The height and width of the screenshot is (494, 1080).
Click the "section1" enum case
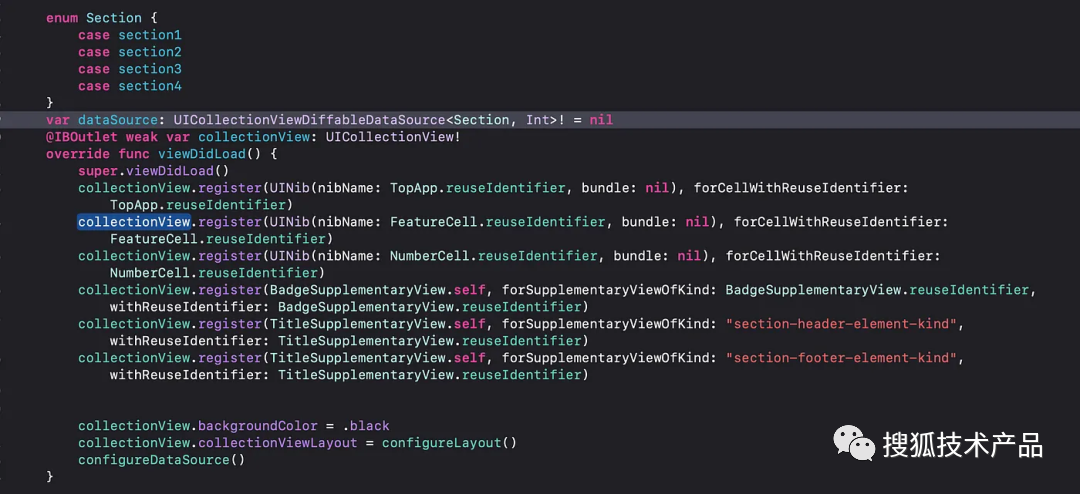pos(149,35)
